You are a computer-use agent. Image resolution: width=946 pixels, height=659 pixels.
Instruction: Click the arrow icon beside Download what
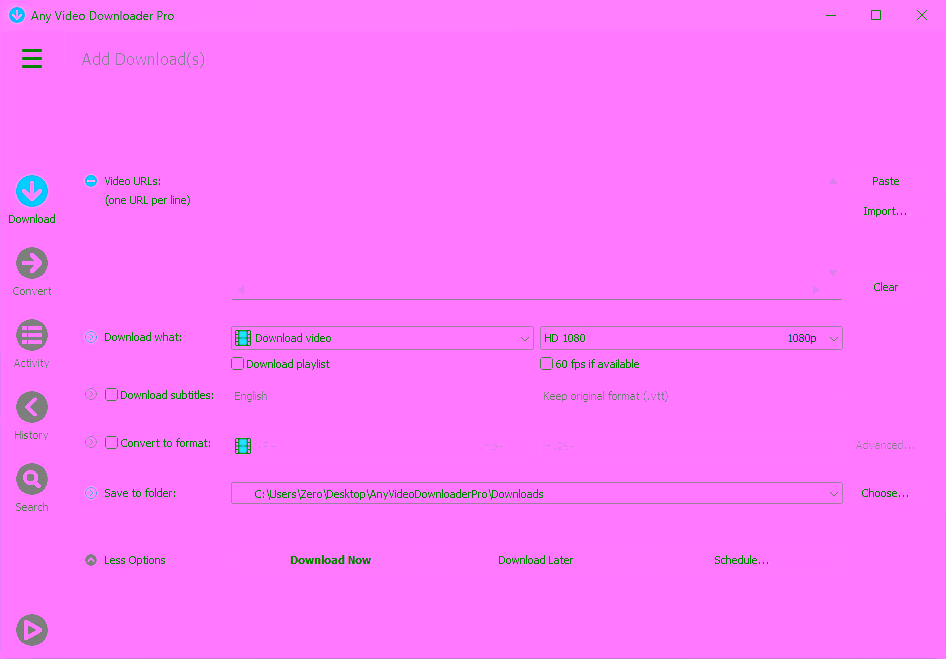tap(91, 337)
